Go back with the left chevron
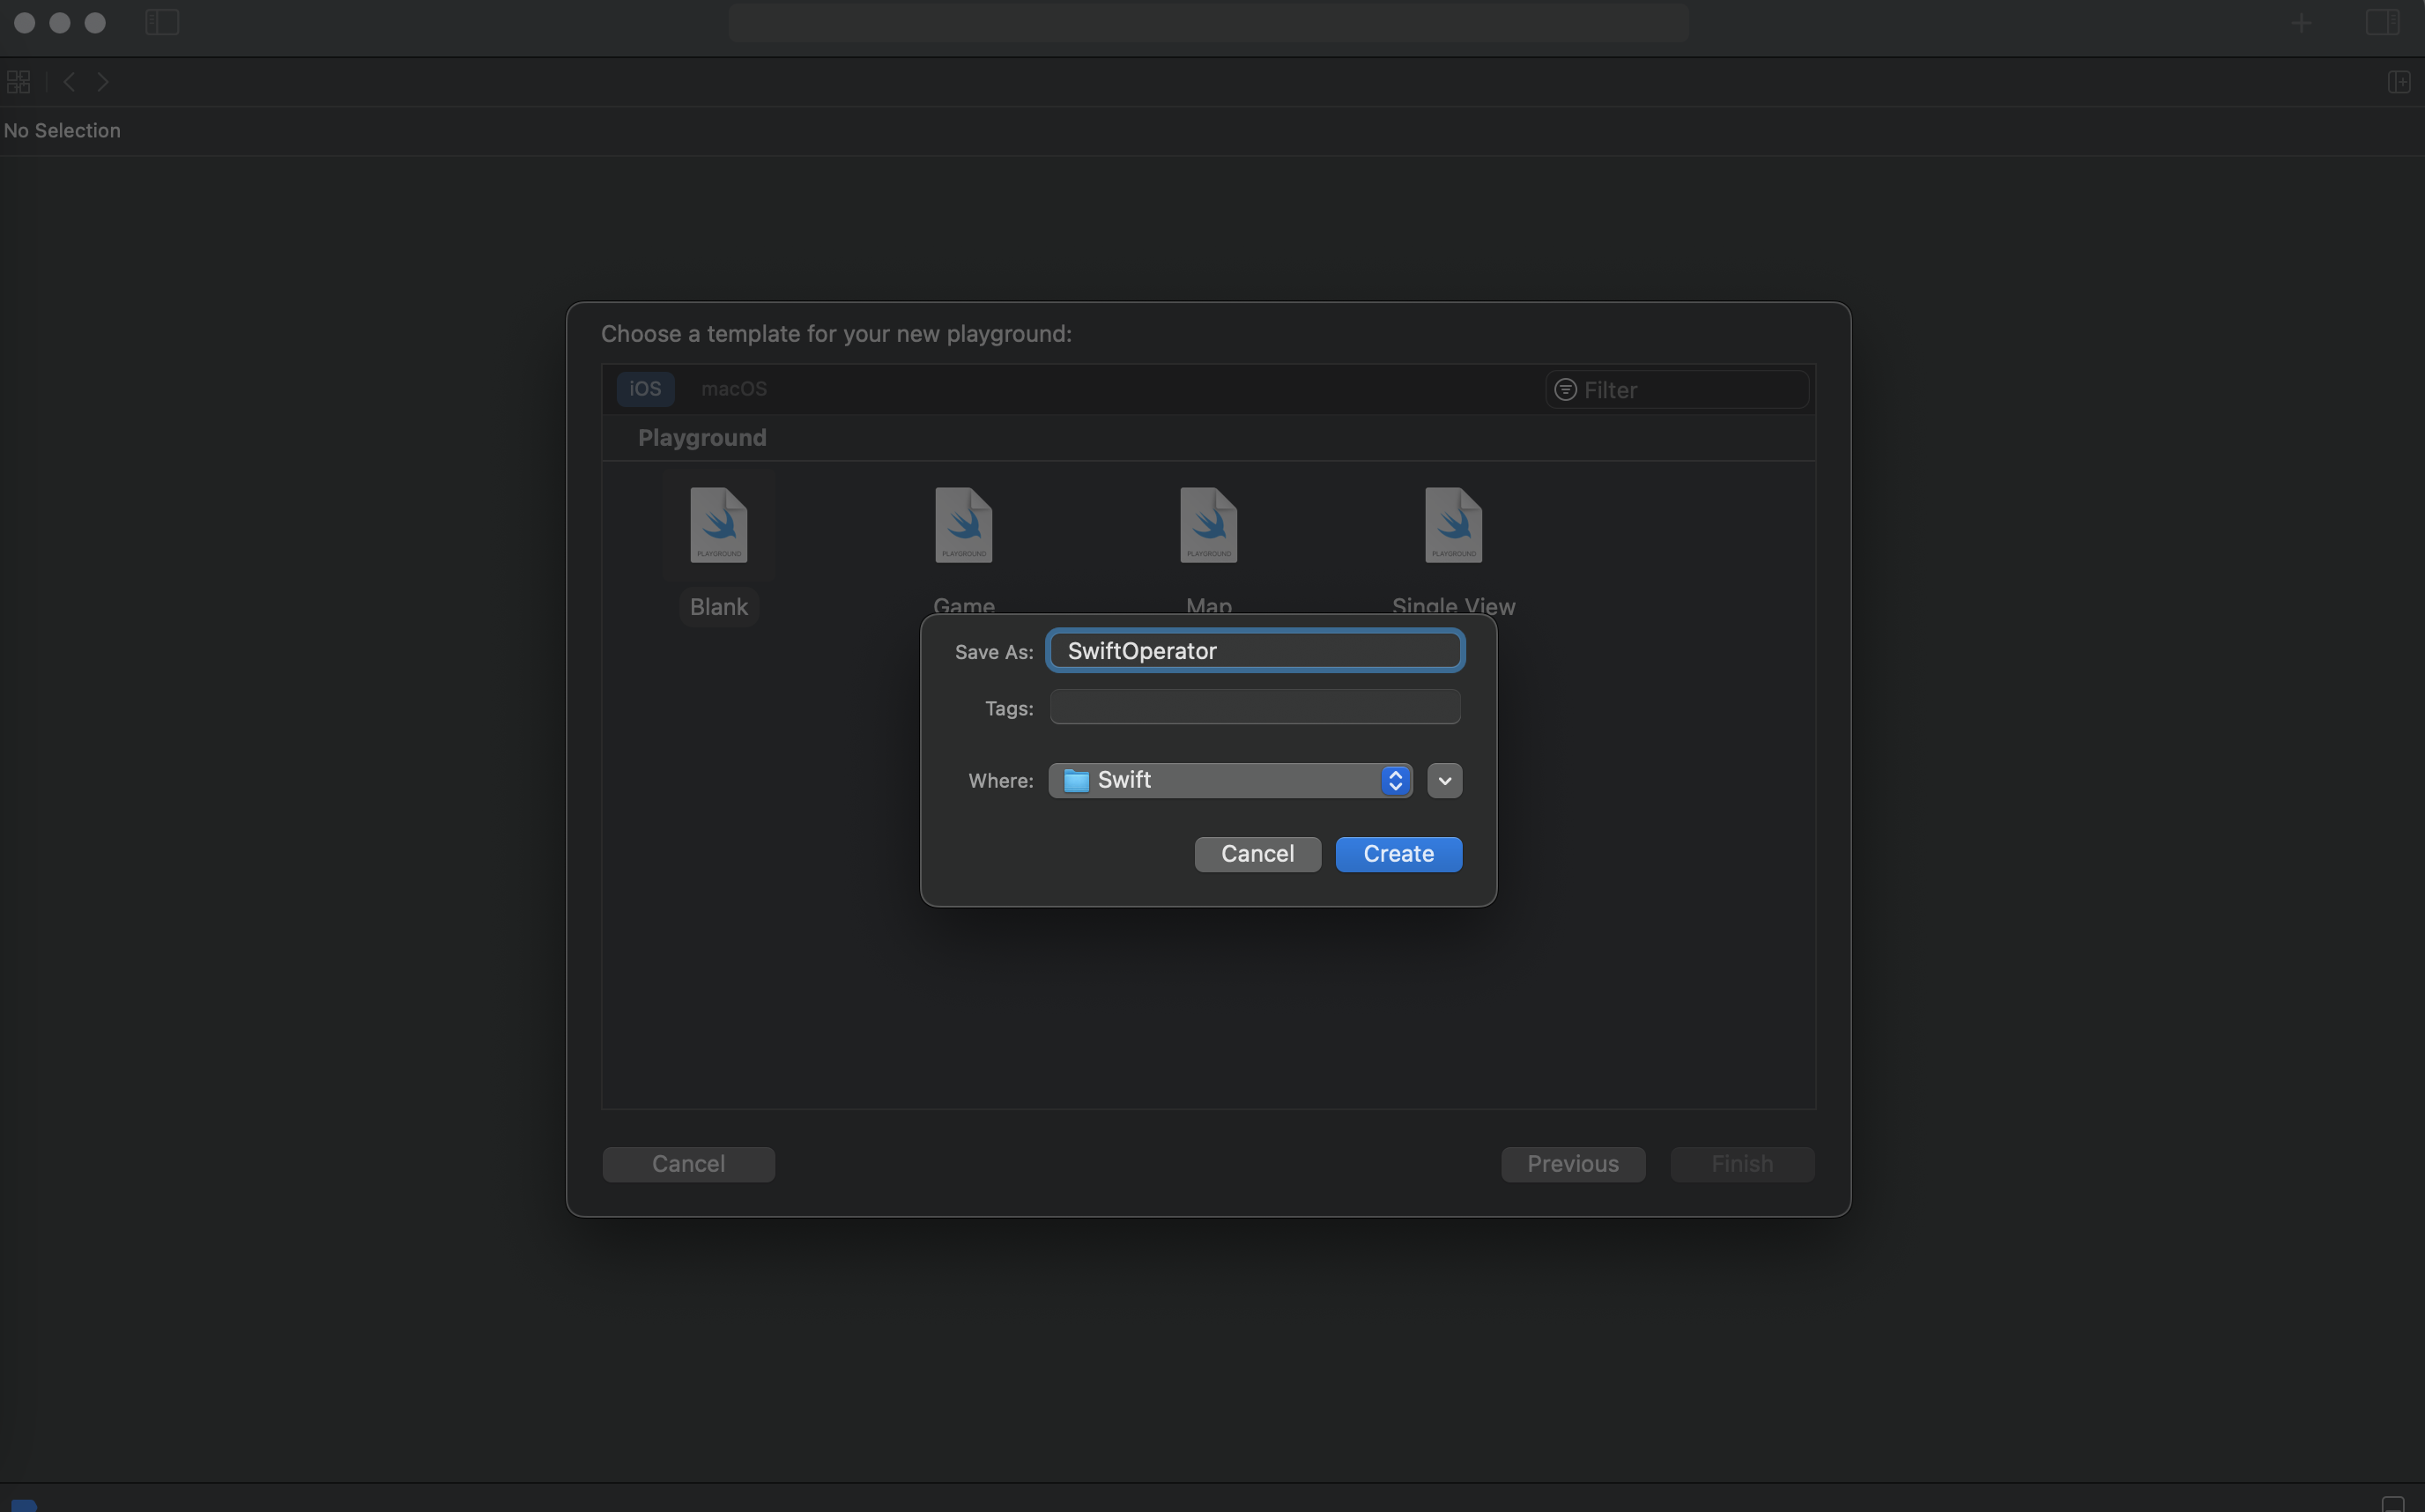The height and width of the screenshot is (1512, 2425). point(69,82)
